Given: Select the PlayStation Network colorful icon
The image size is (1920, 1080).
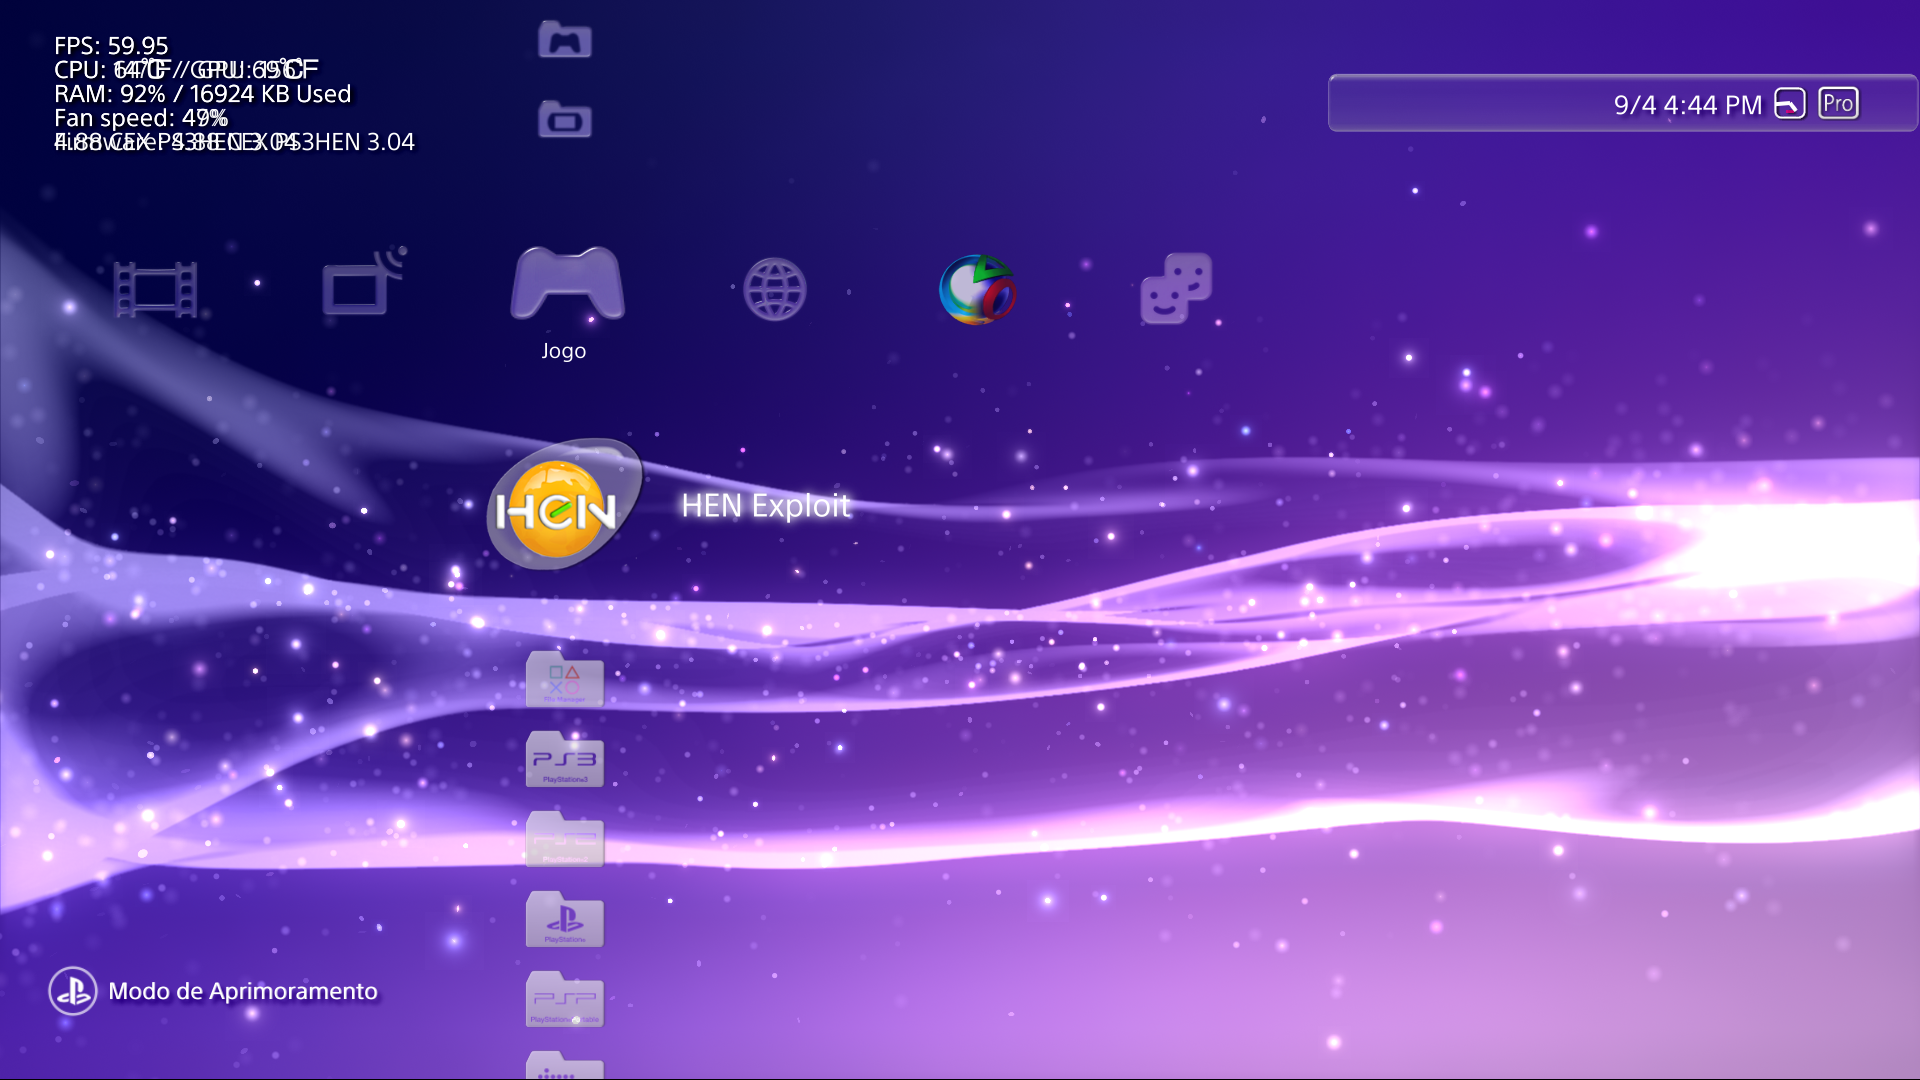Looking at the screenshot, I should click(x=977, y=291).
